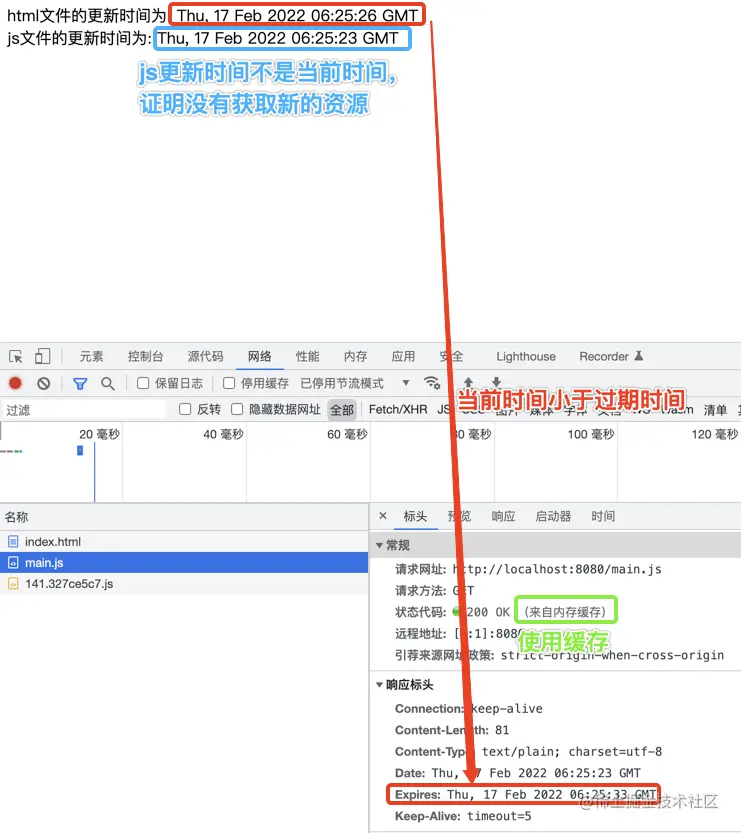Select 141.327ce5c7.js in the request list
The image size is (741, 833).
tap(184, 584)
